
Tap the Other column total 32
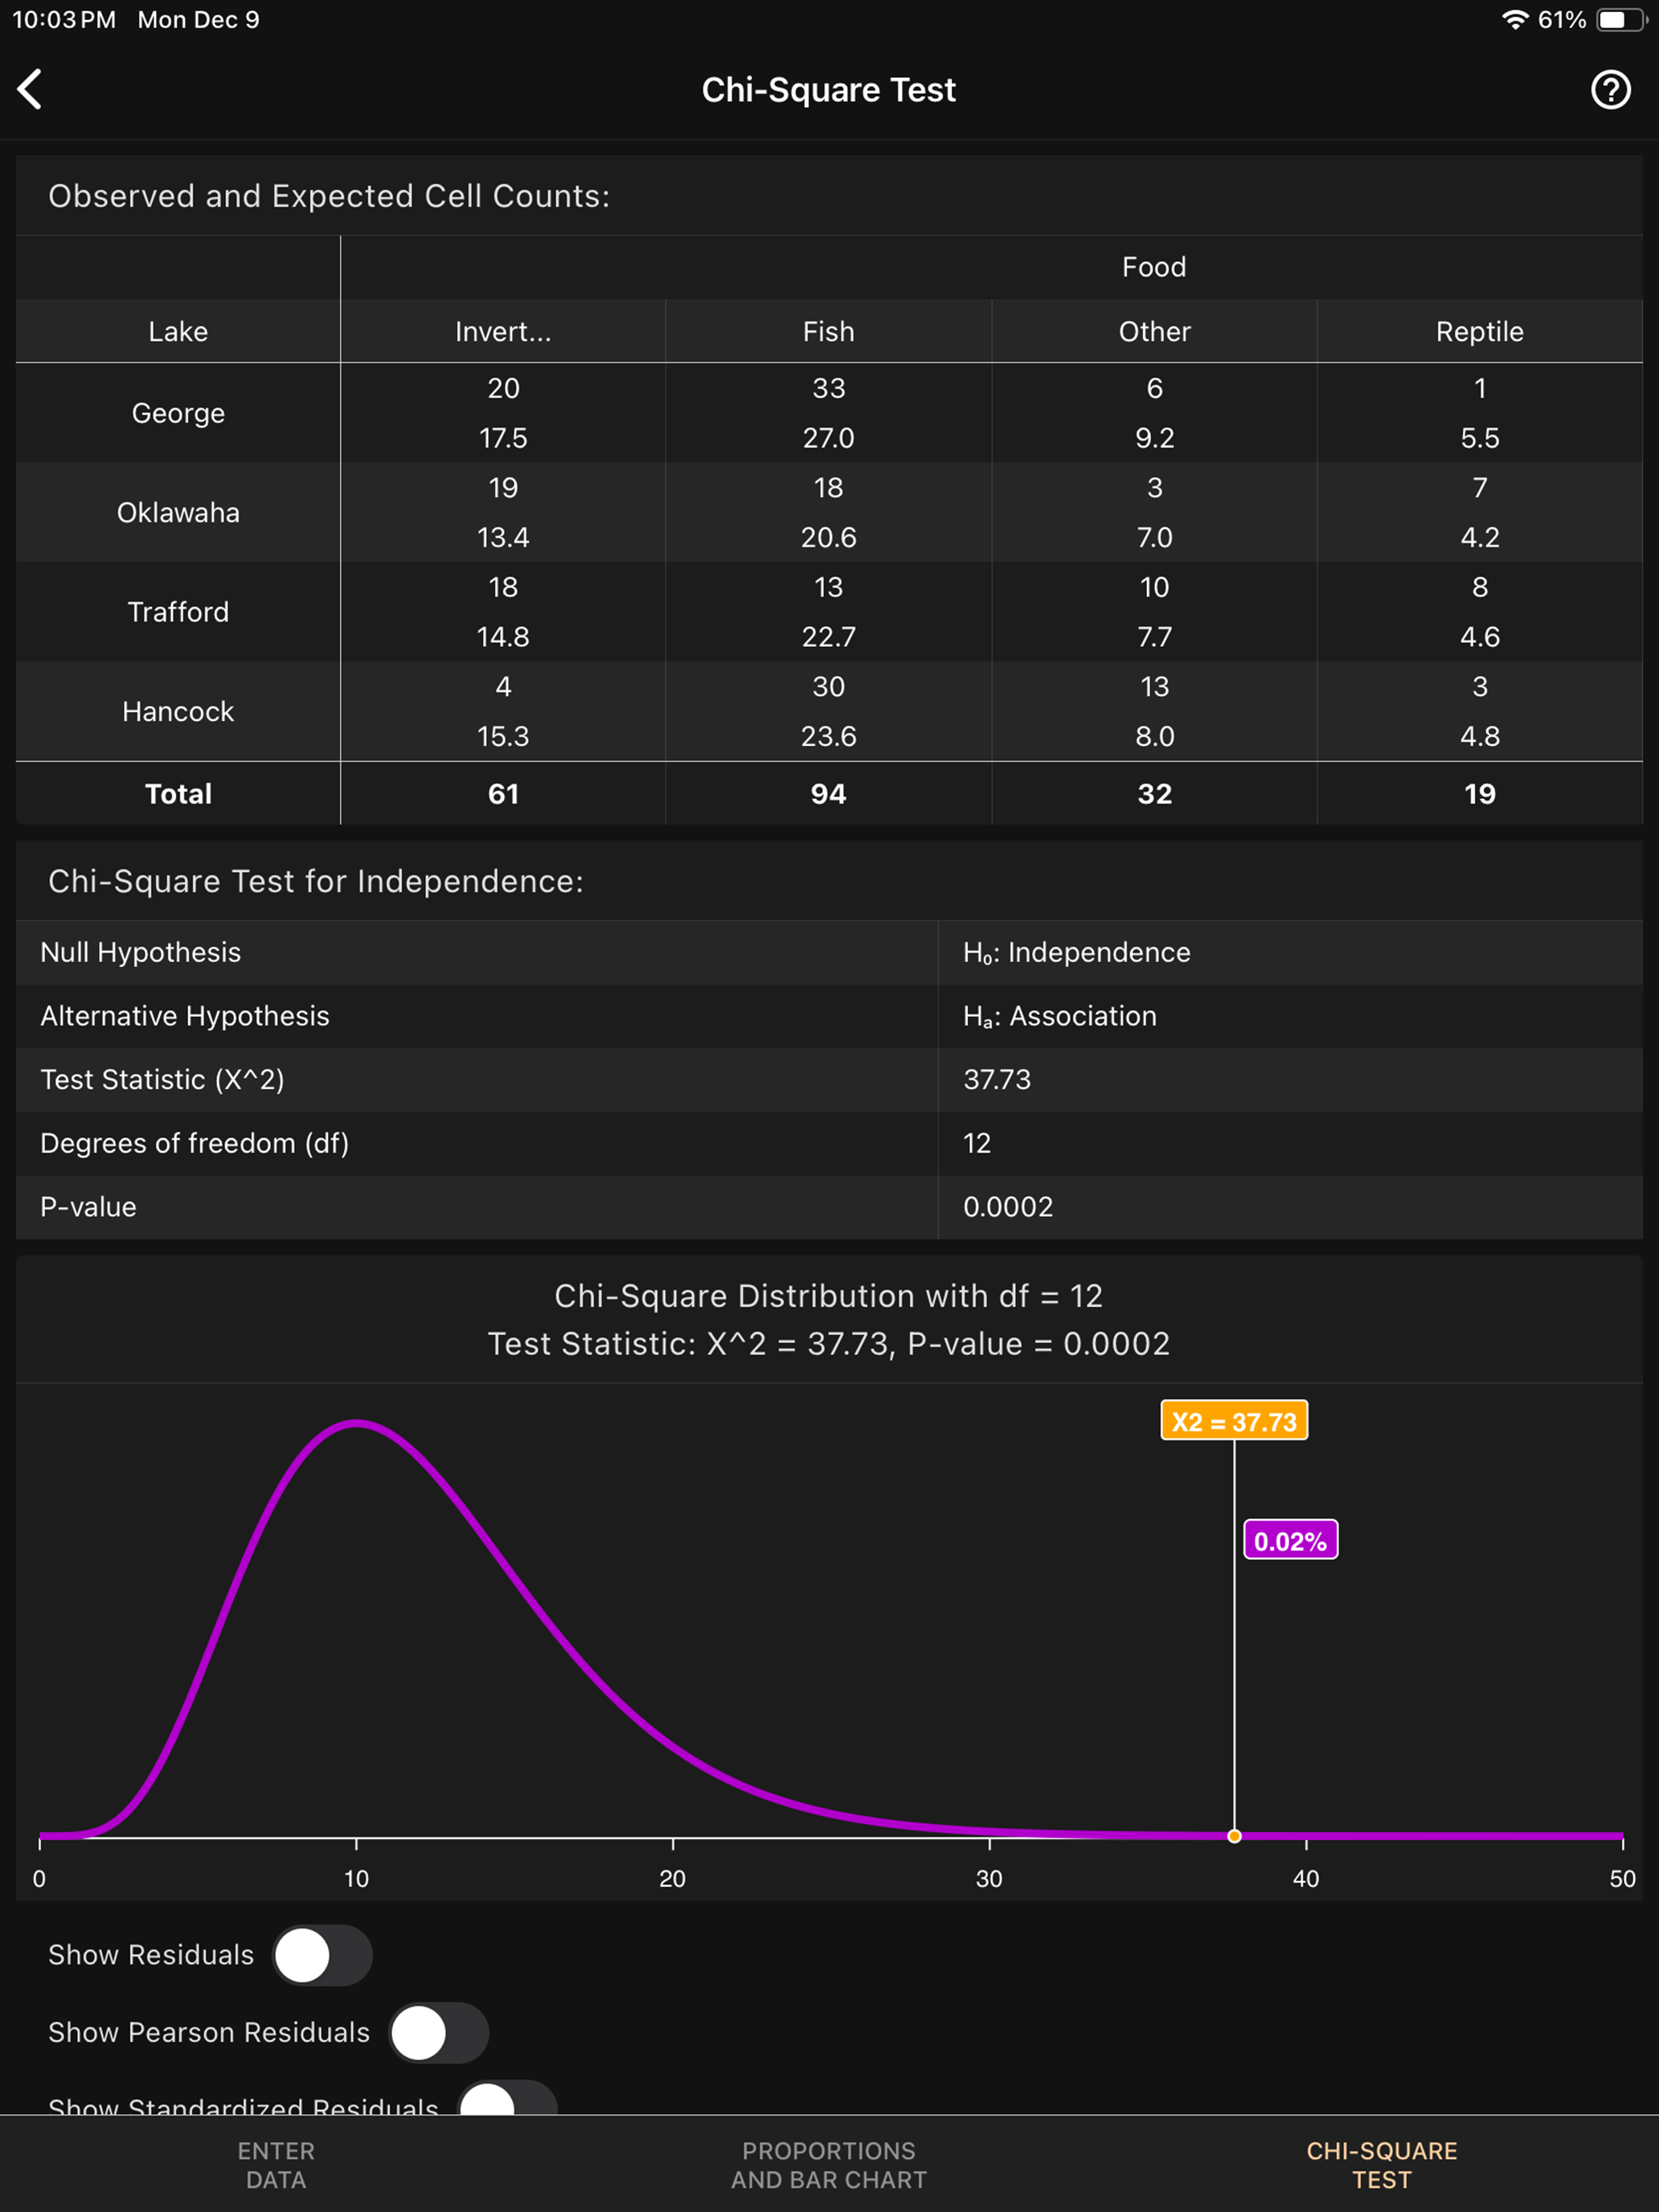(1154, 794)
